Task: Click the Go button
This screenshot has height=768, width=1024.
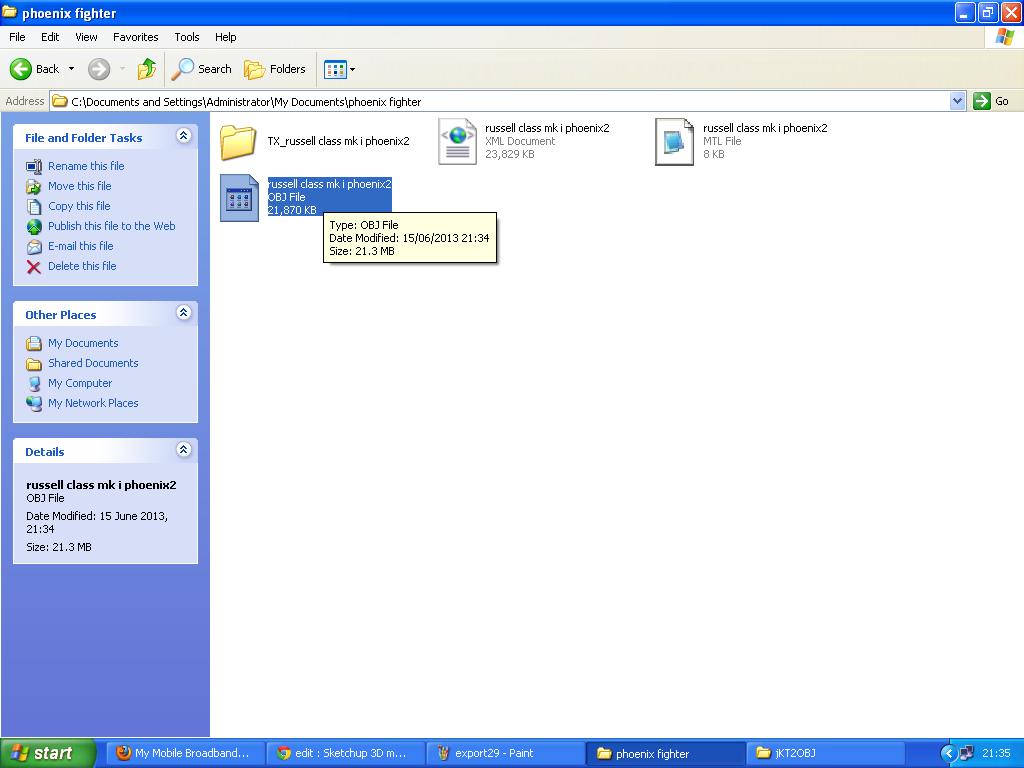Action: click(991, 101)
